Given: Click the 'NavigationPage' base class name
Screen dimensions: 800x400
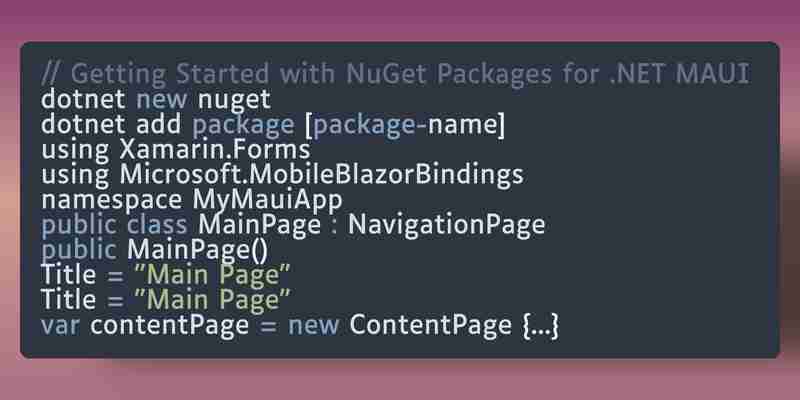Looking at the screenshot, I should click(446, 225).
